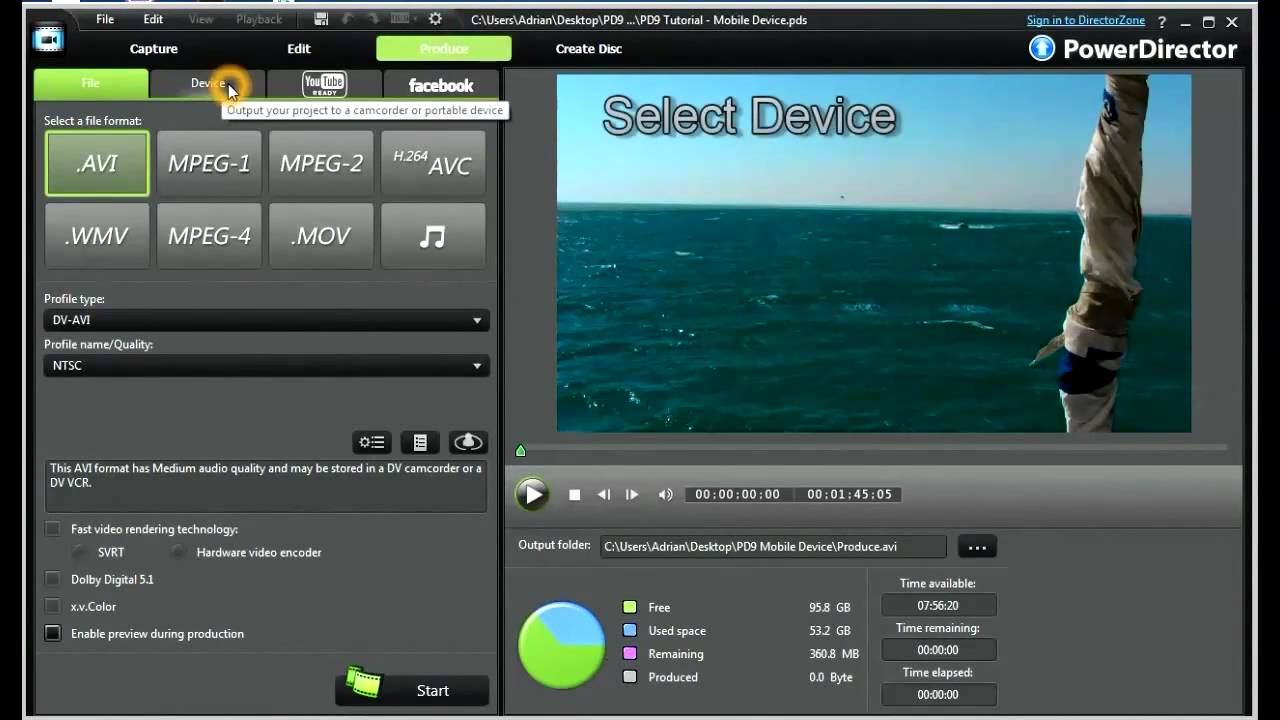
Task: Select the .AVI file format
Action: [x=97, y=163]
